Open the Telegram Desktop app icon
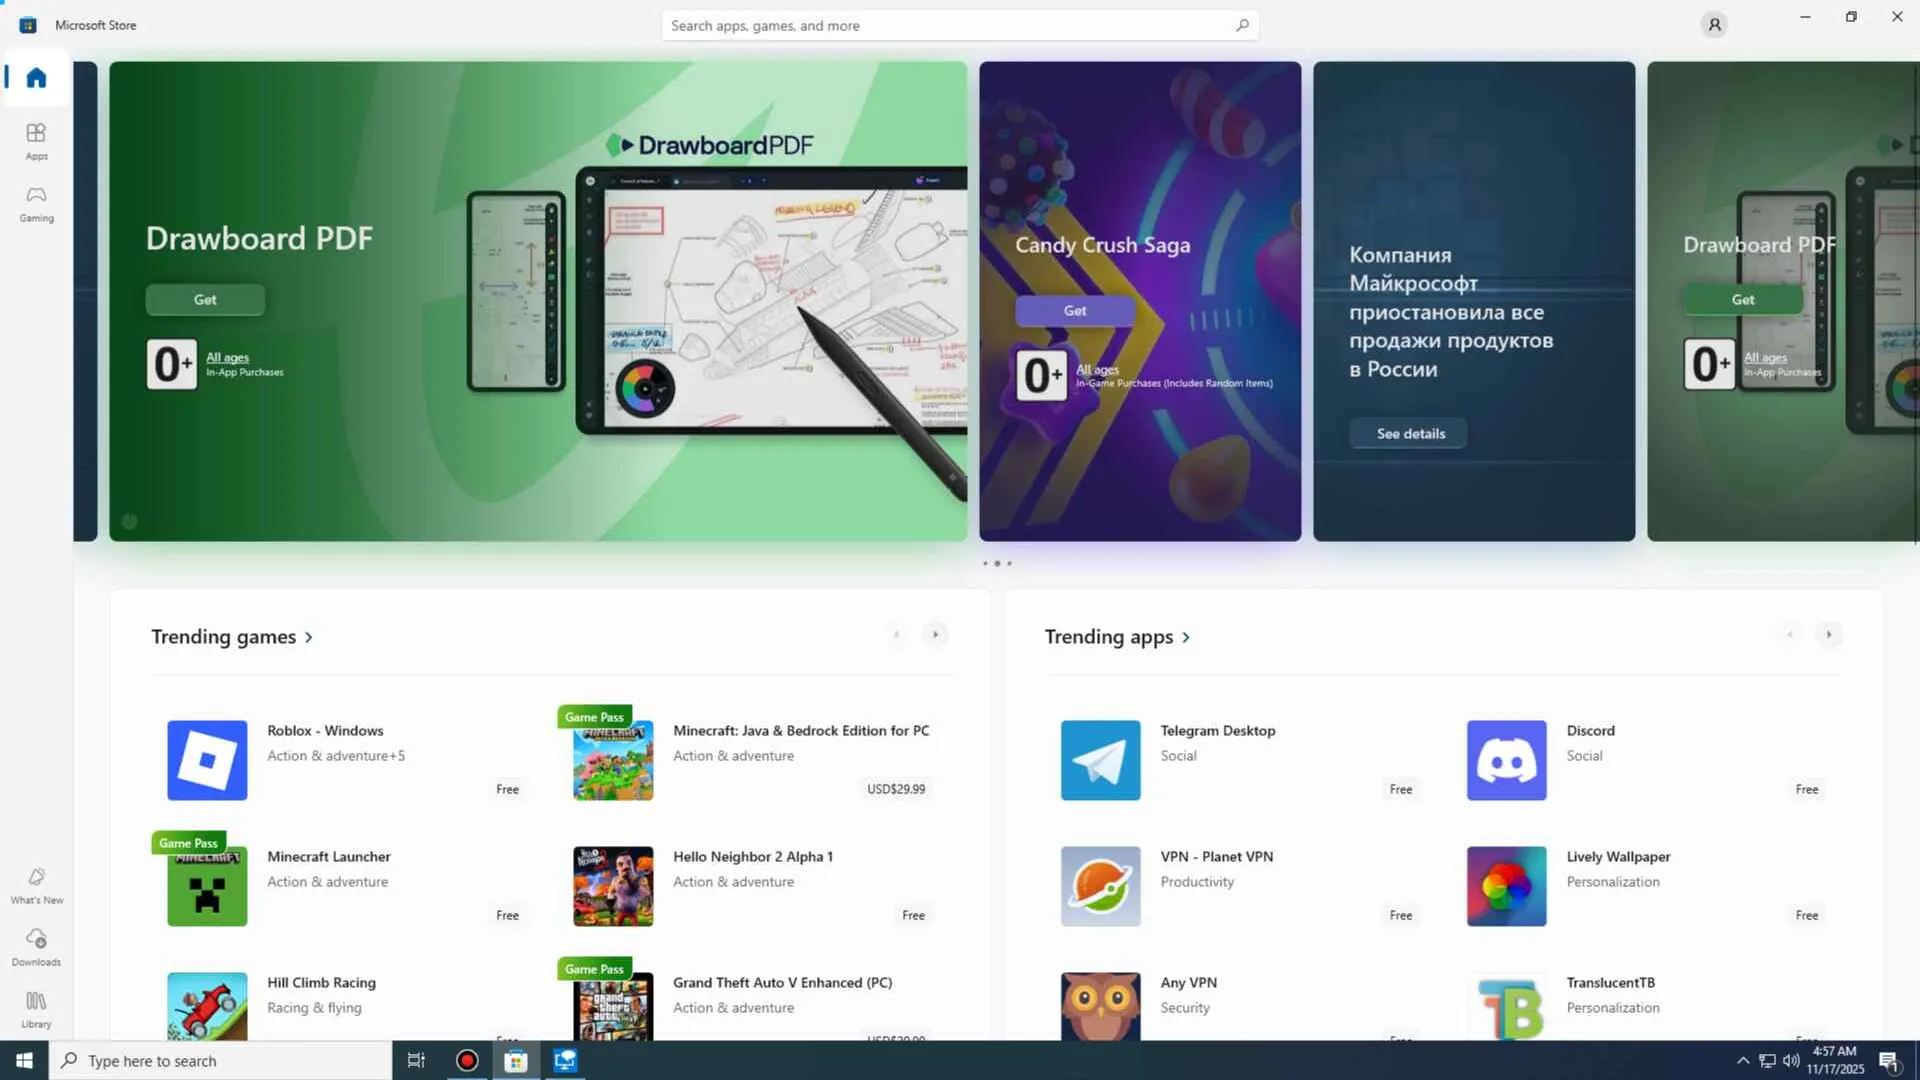The image size is (1920, 1080). coord(1100,760)
